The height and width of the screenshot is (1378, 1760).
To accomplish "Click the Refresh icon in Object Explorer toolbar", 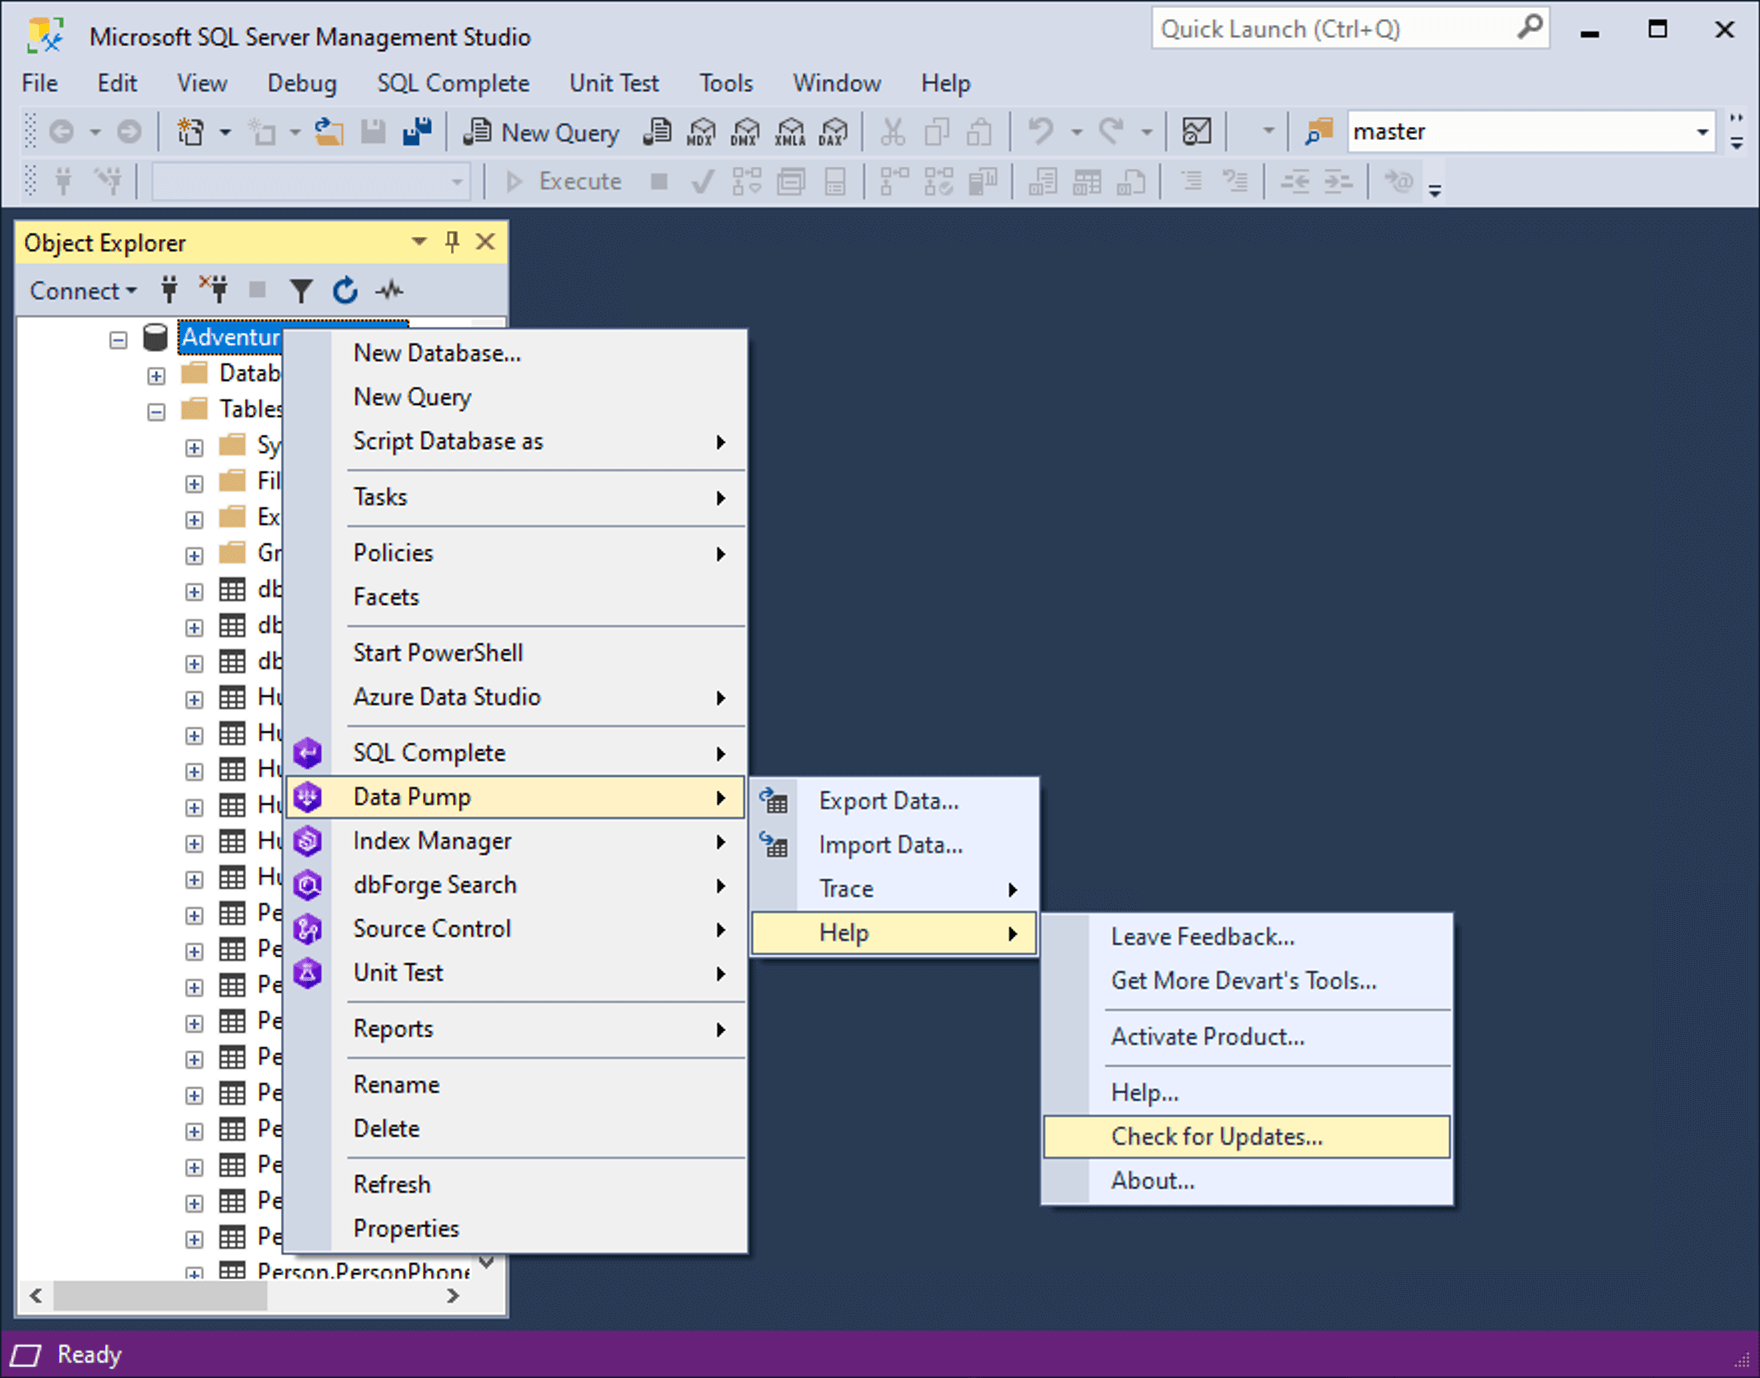I will [345, 290].
